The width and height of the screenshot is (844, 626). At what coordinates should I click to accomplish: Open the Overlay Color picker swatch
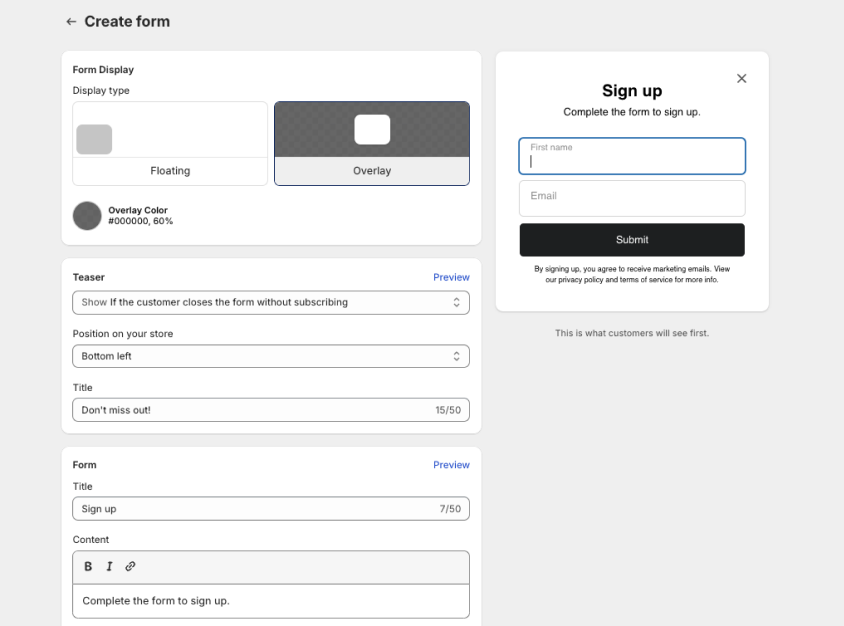tap(87, 216)
